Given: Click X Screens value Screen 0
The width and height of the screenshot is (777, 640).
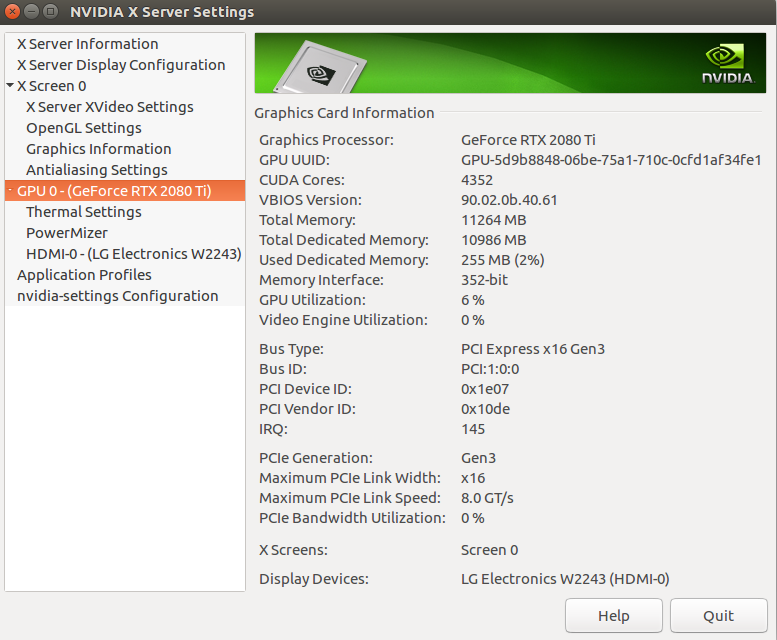Looking at the screenshot, I should click(489, 550).
